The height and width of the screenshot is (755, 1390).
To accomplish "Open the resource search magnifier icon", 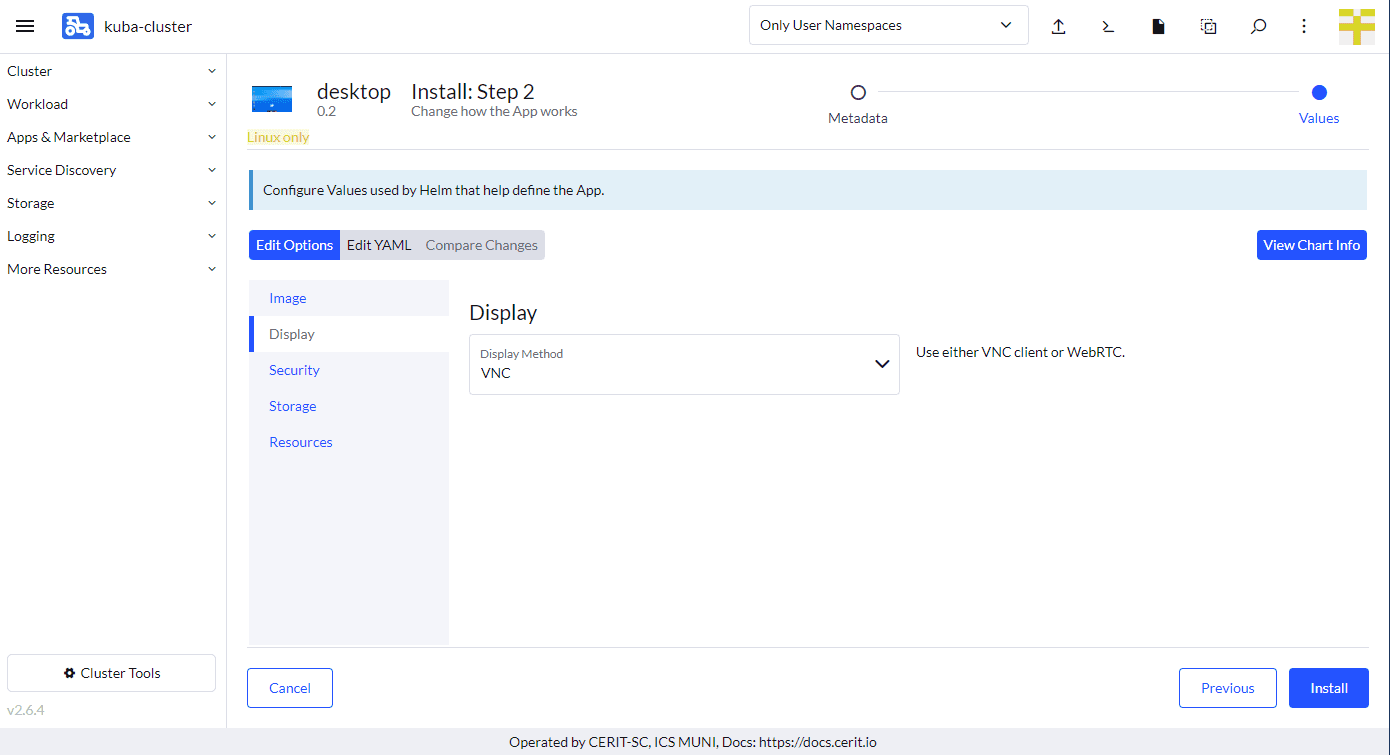I will (1258, 26).
